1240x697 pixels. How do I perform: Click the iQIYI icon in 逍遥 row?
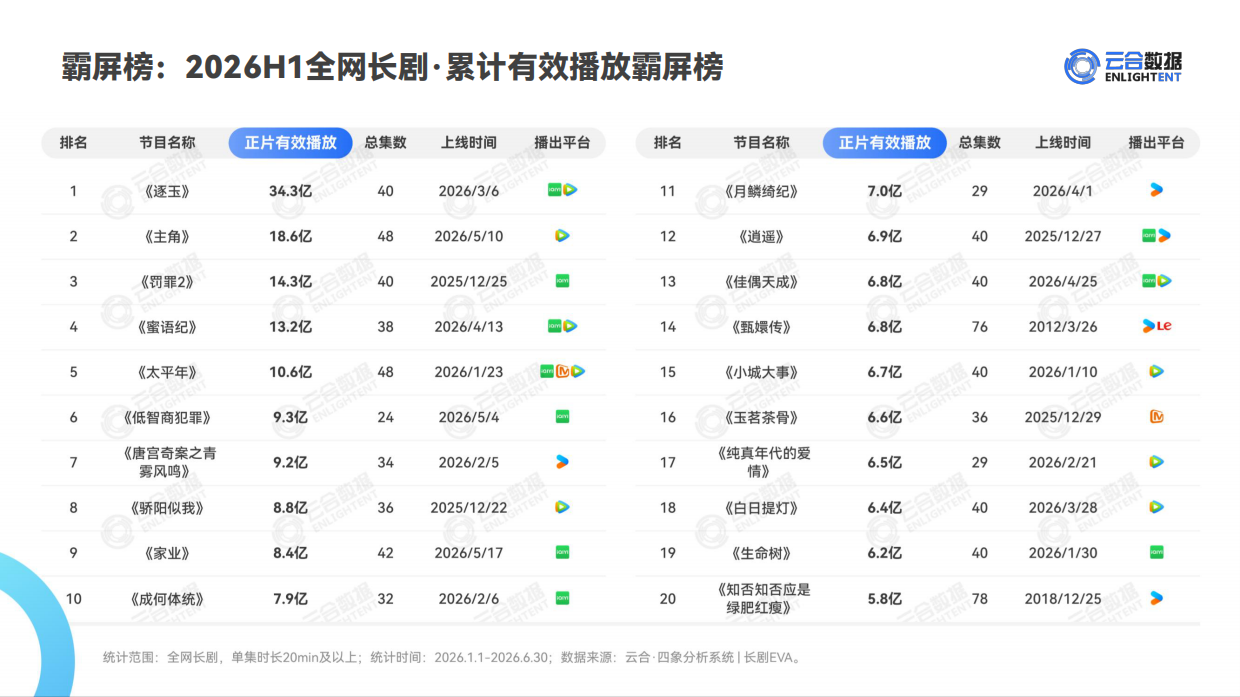tap(1149, 236)
